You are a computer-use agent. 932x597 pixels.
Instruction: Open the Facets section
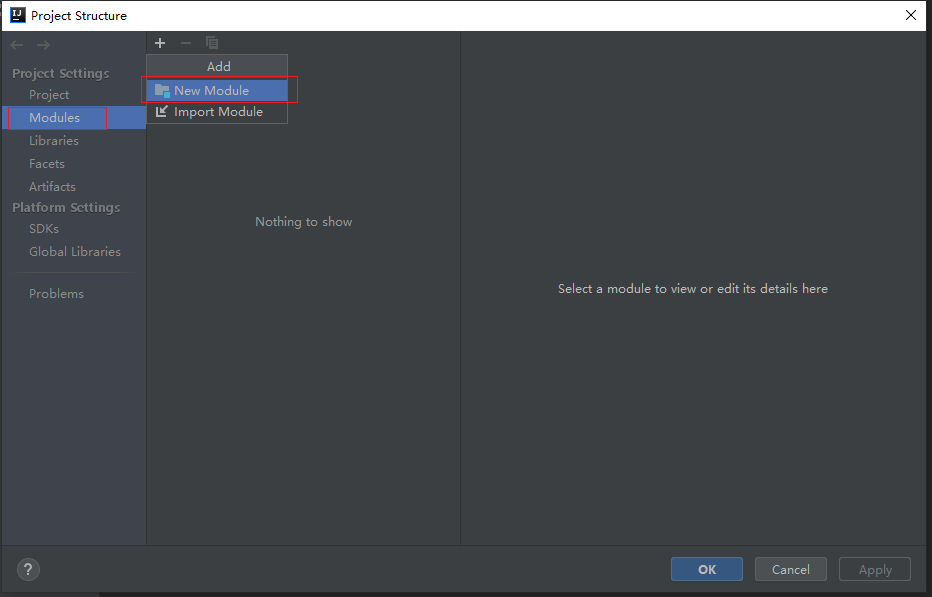click(47, 164)
